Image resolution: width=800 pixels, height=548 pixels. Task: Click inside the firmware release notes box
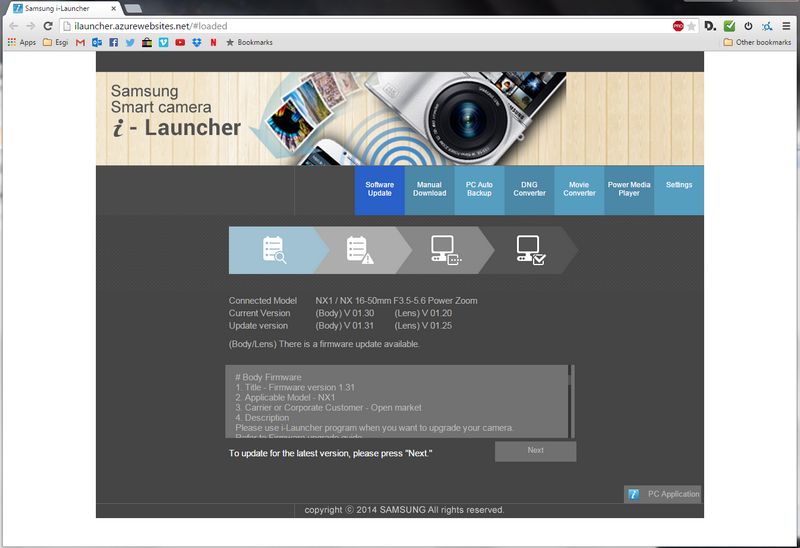(397, 402)
